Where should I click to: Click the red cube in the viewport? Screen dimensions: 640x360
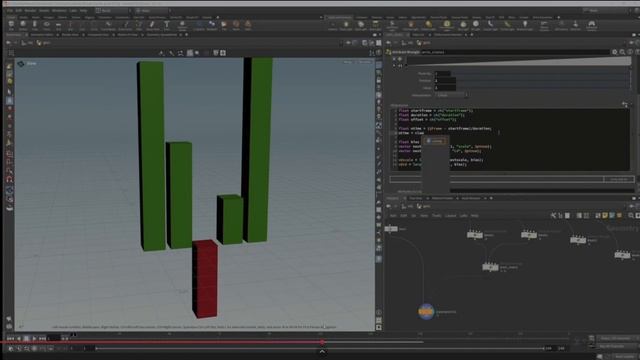pyautogui.click(x=205, y=279)
